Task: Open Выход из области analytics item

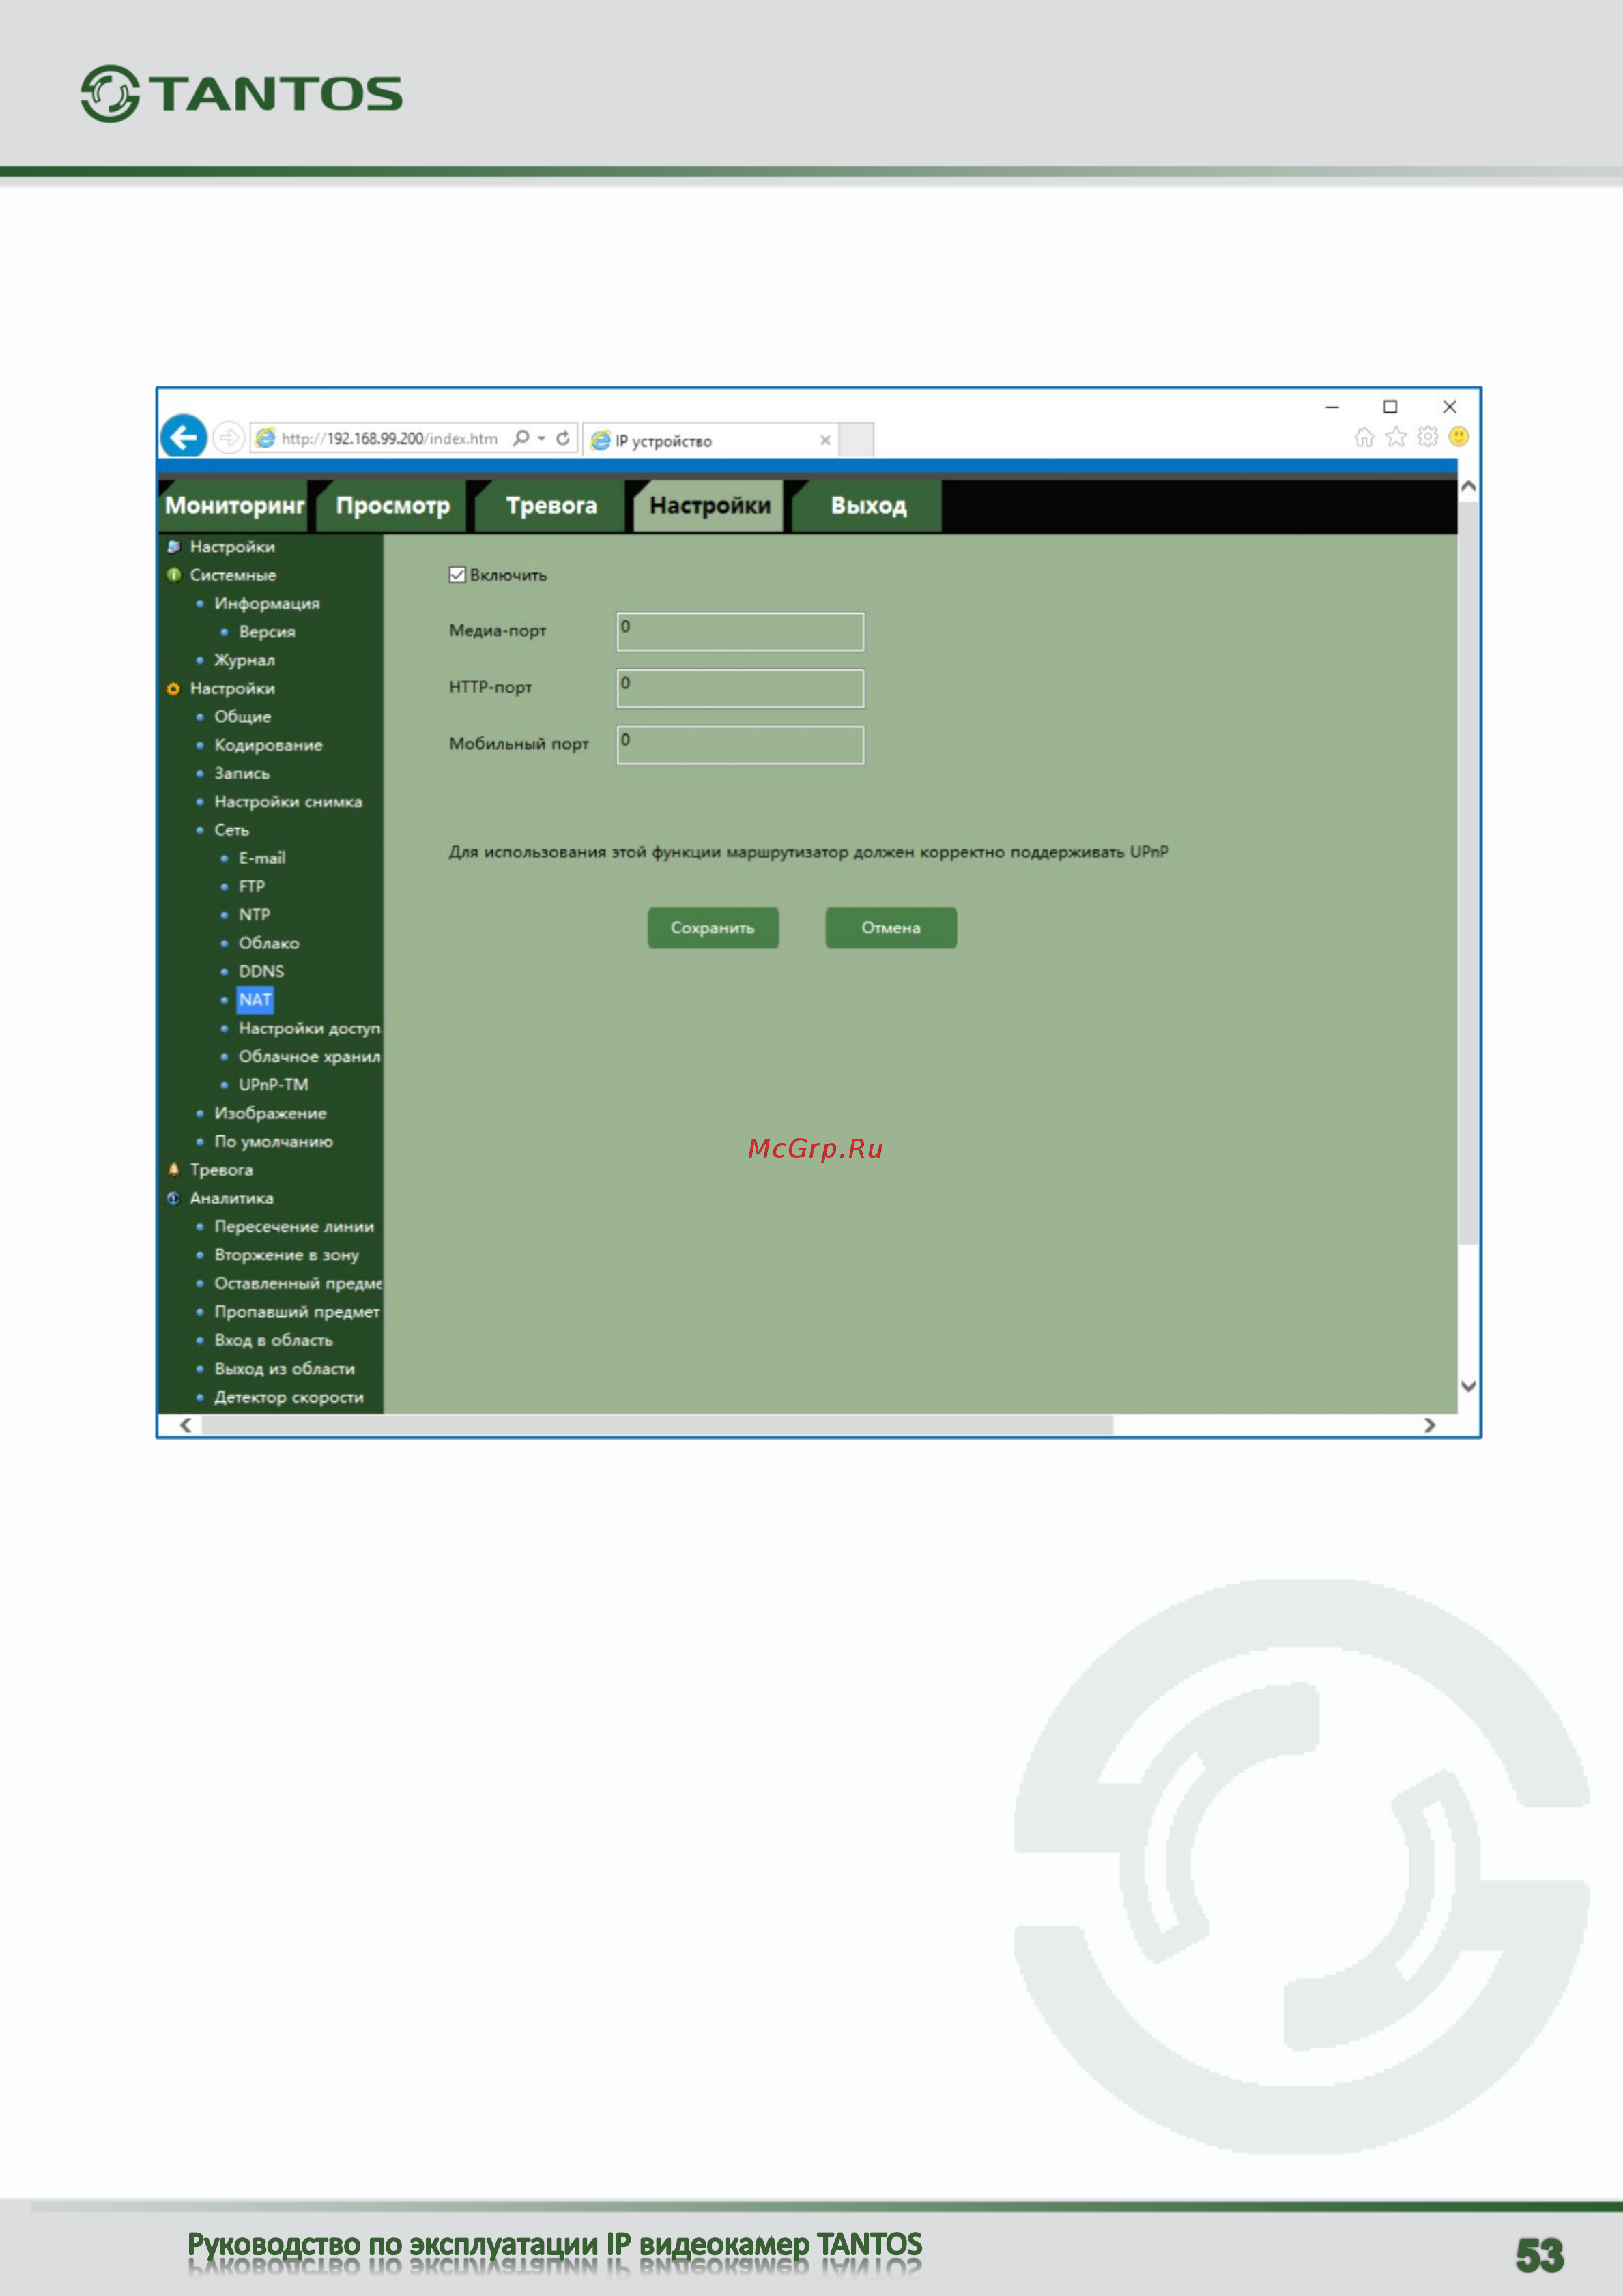Action: tap(284, 1368)
